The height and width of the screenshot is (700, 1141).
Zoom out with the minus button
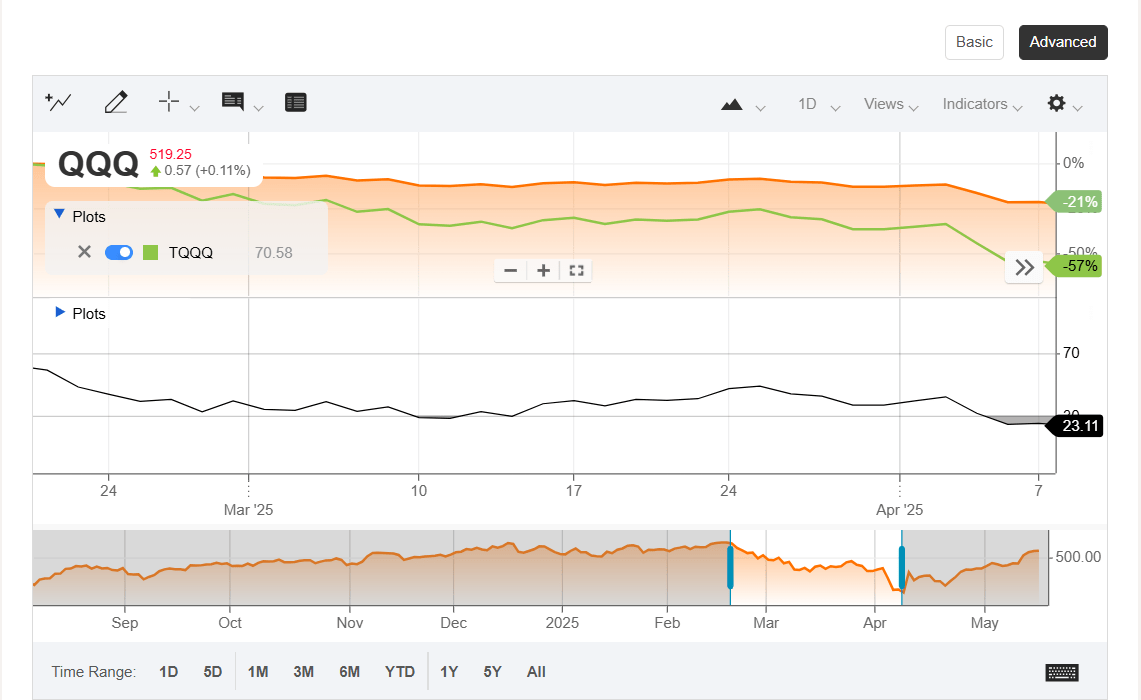511,271
